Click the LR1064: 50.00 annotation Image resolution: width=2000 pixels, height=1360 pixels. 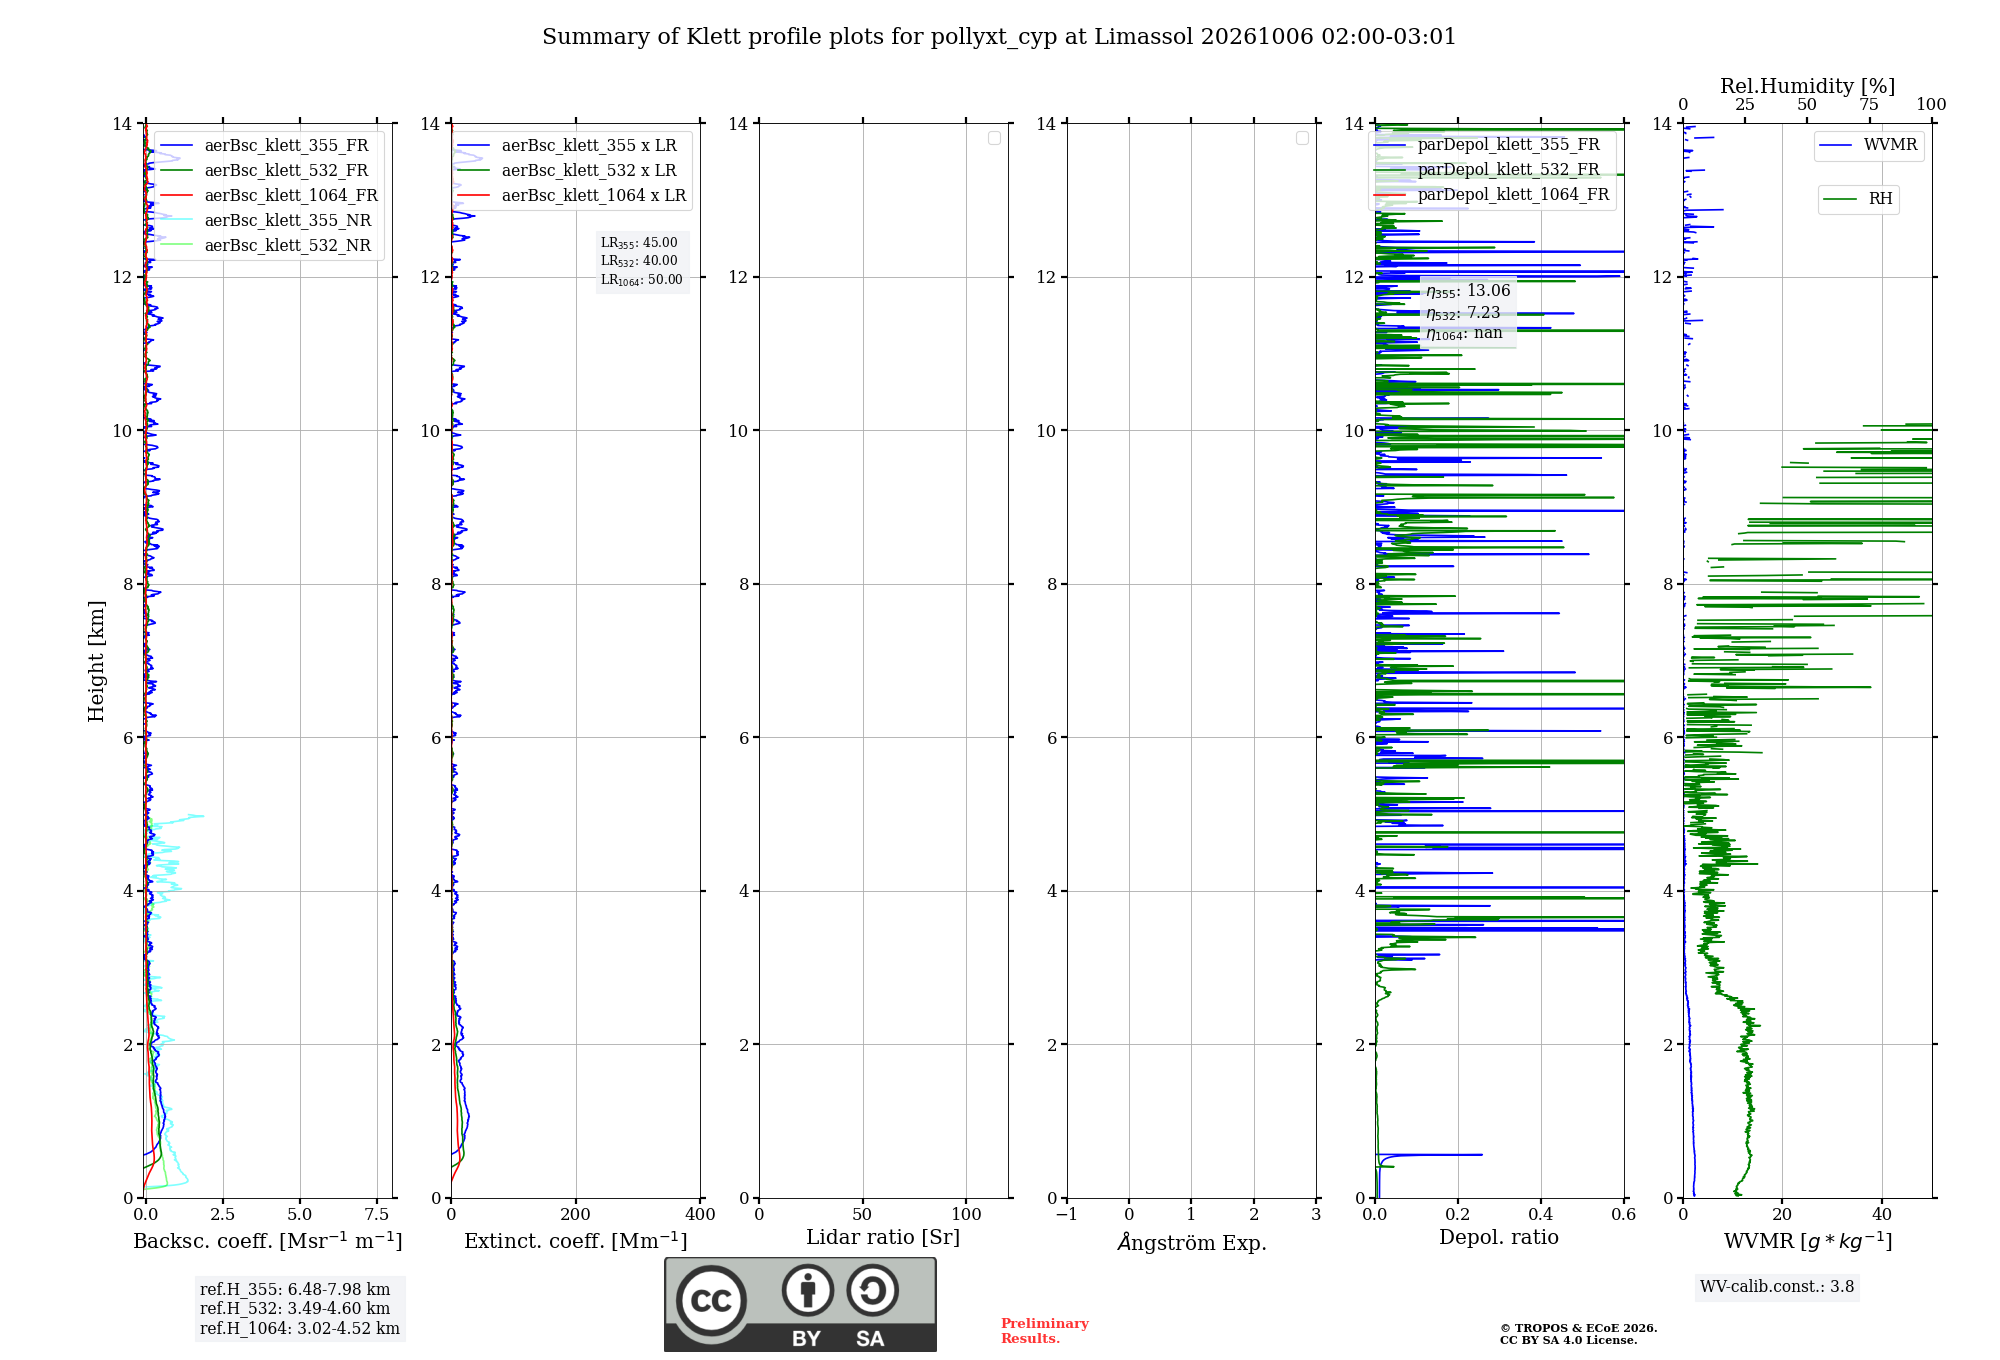(642, 280)
